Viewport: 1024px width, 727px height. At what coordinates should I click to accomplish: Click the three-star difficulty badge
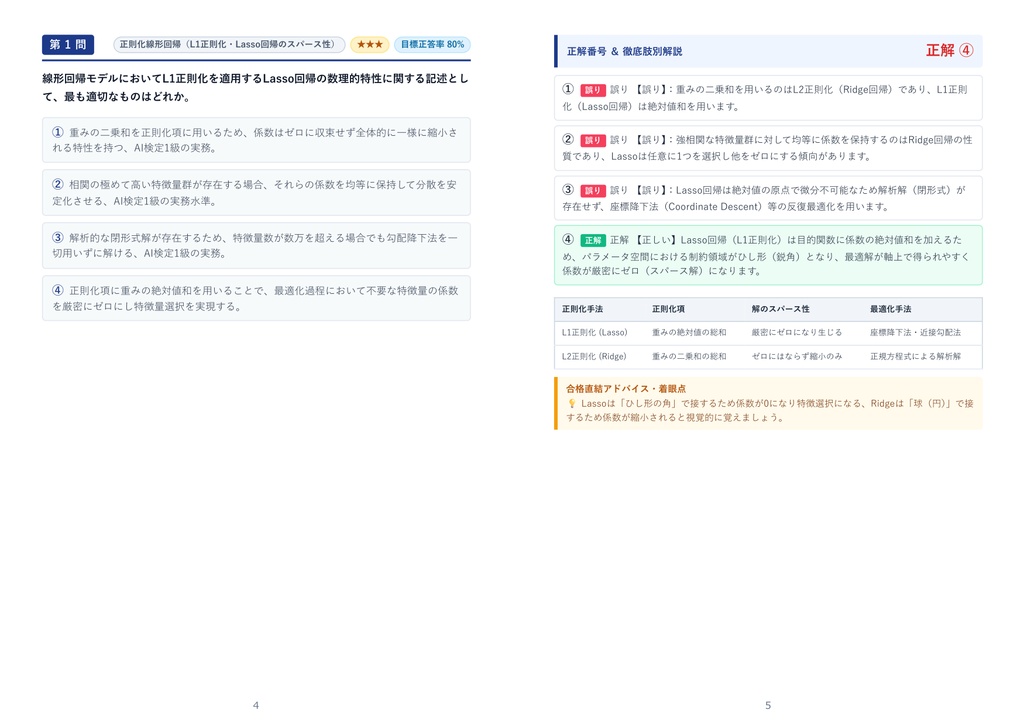pos(370,44)
